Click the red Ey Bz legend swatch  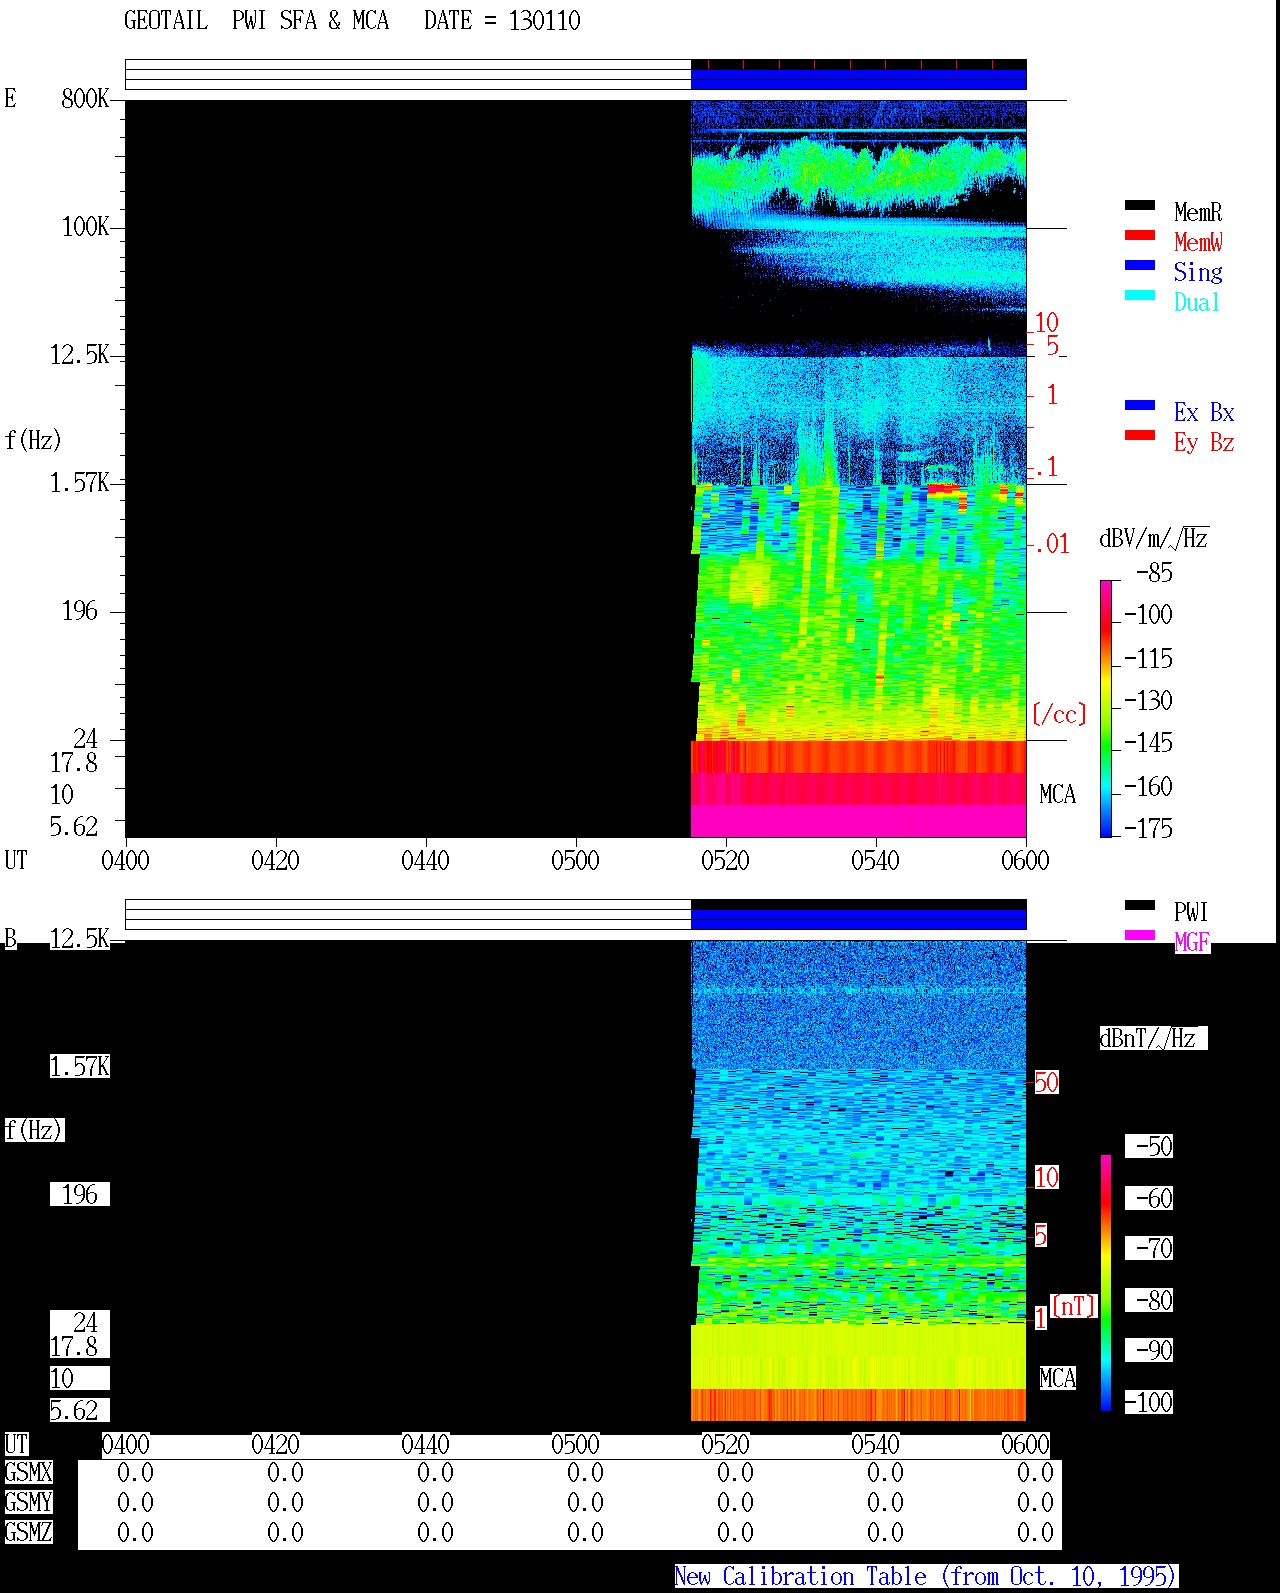(1140, 435)
